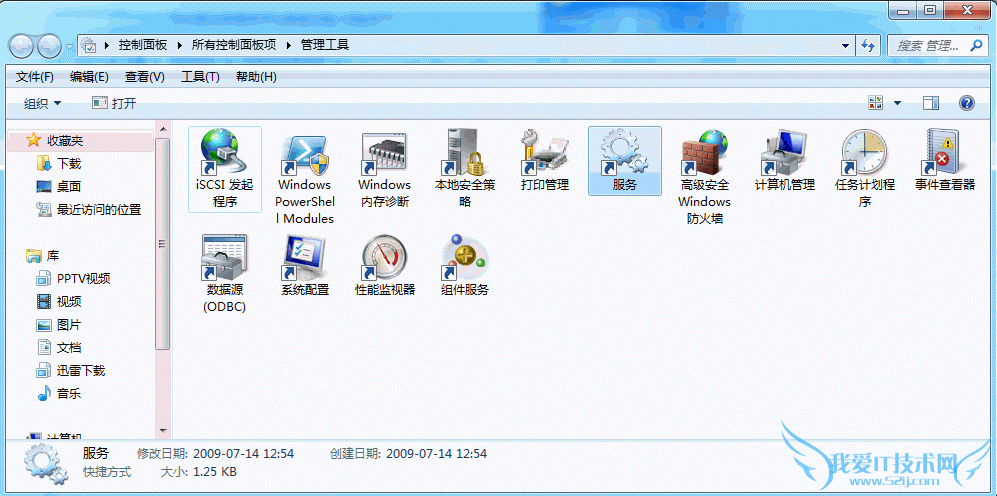This screenshot has height=496, width=997.
Task: Expand the address bar history dropdown
Action: click(845, 45)
